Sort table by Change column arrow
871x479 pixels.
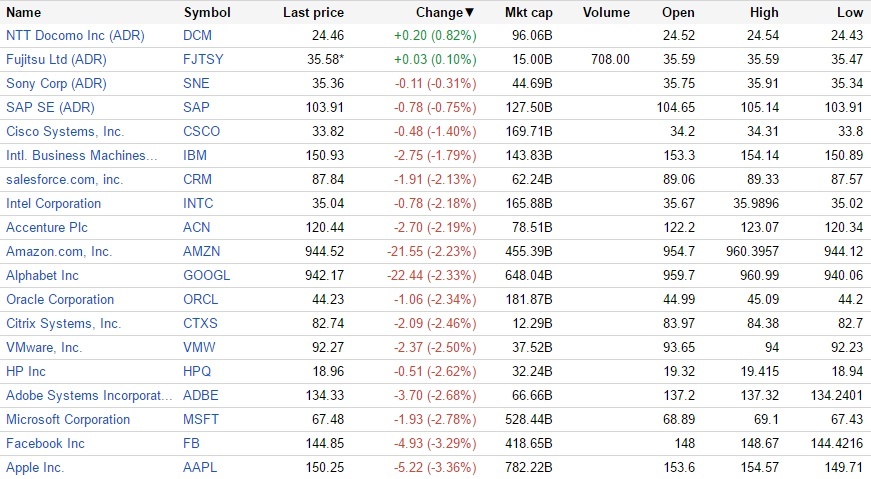point(470,13)
